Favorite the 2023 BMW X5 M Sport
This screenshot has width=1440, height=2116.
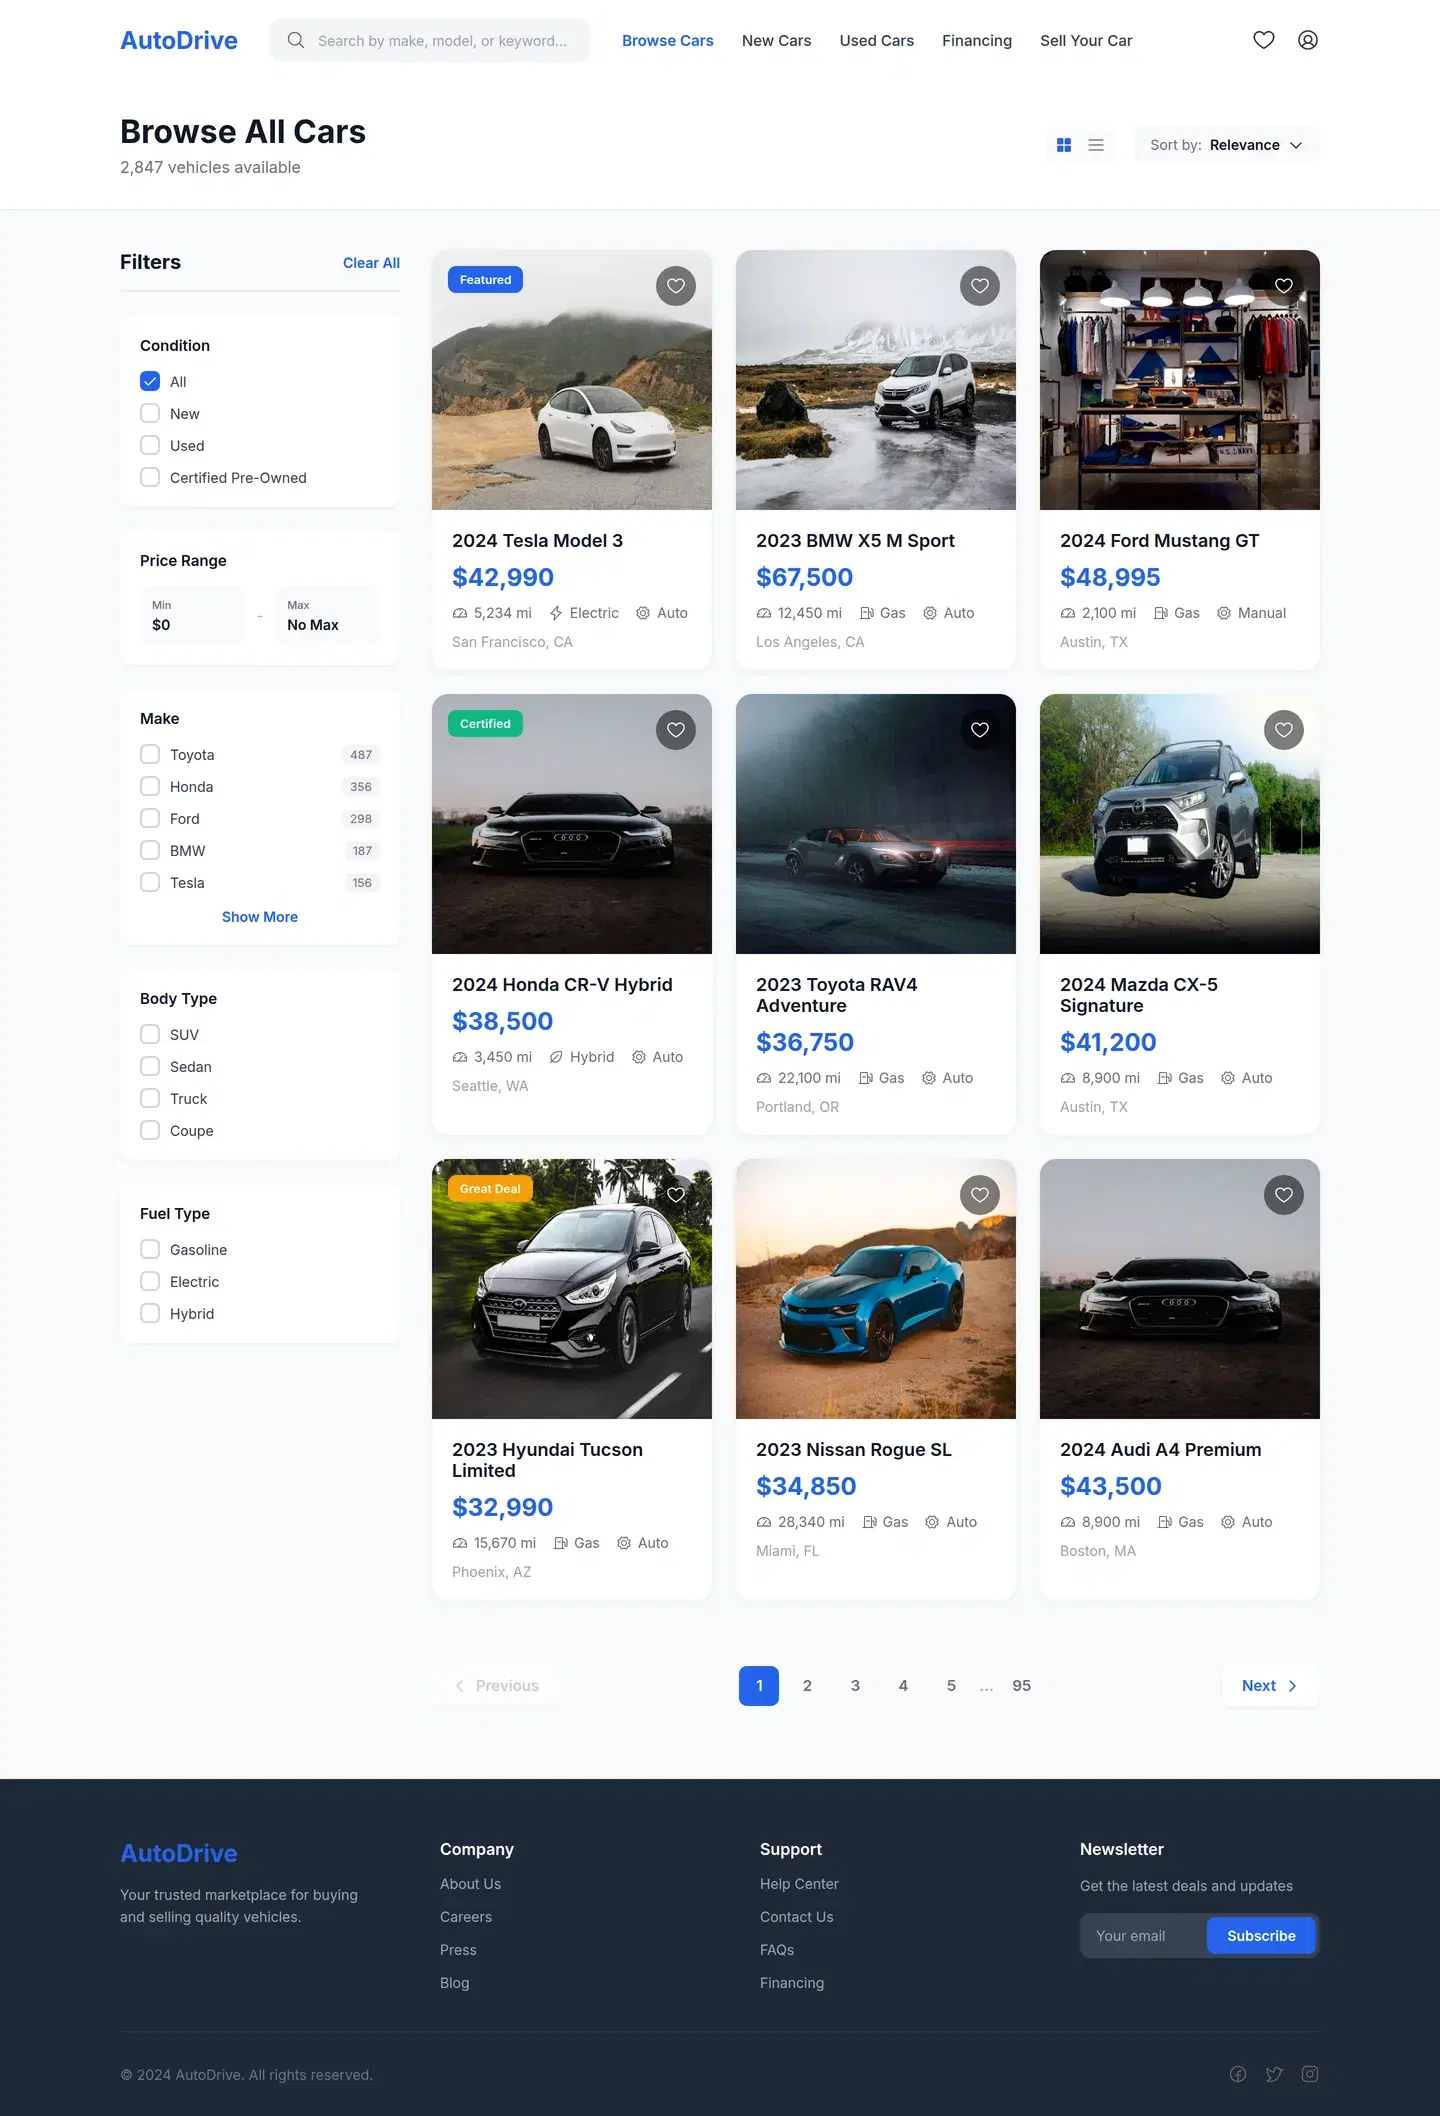tap(980, 286)
